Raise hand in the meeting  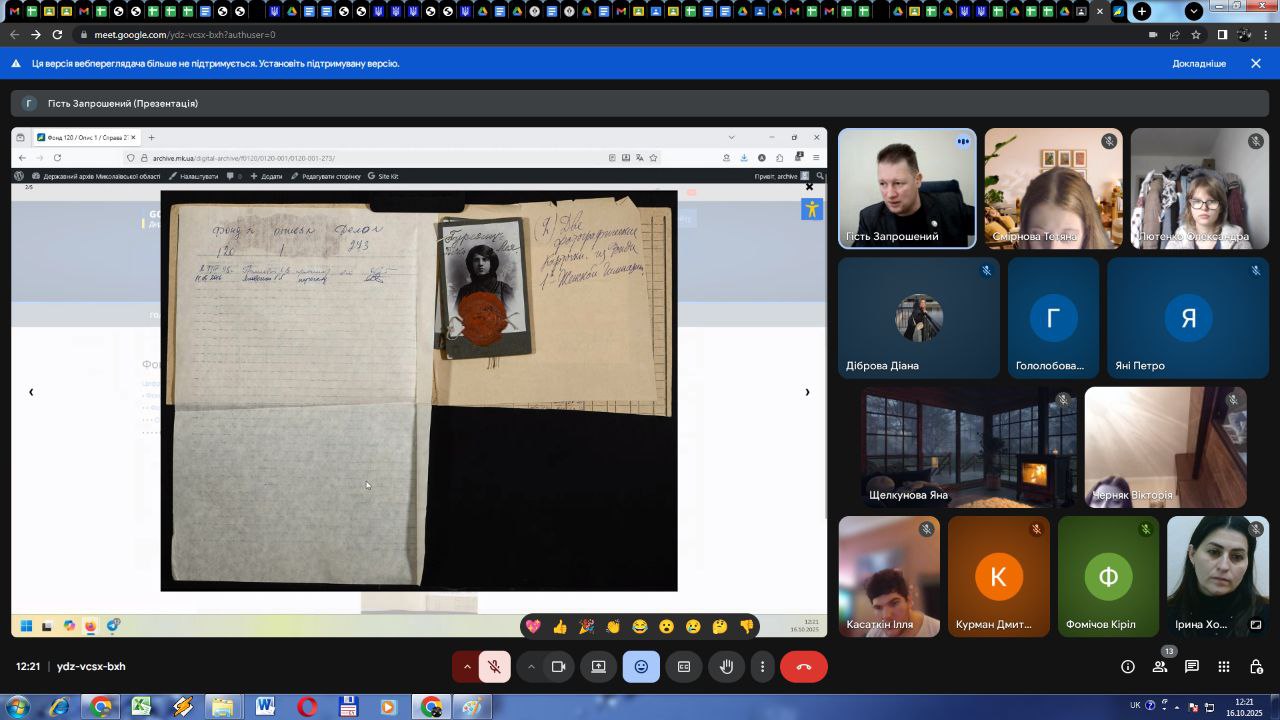(x=727, y=667)
